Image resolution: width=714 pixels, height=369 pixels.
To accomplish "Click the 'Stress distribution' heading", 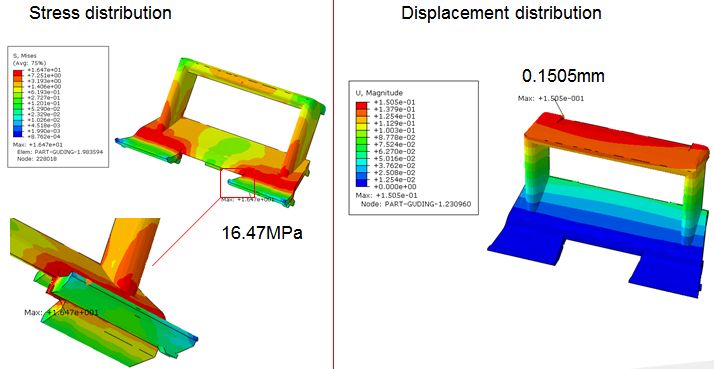I will pyautogui.click(x=100, y=13).
